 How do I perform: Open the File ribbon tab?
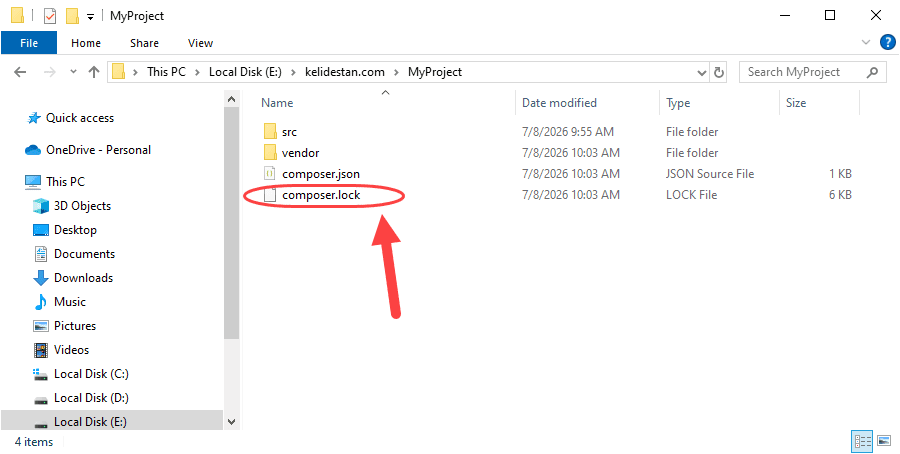point(29,43)
